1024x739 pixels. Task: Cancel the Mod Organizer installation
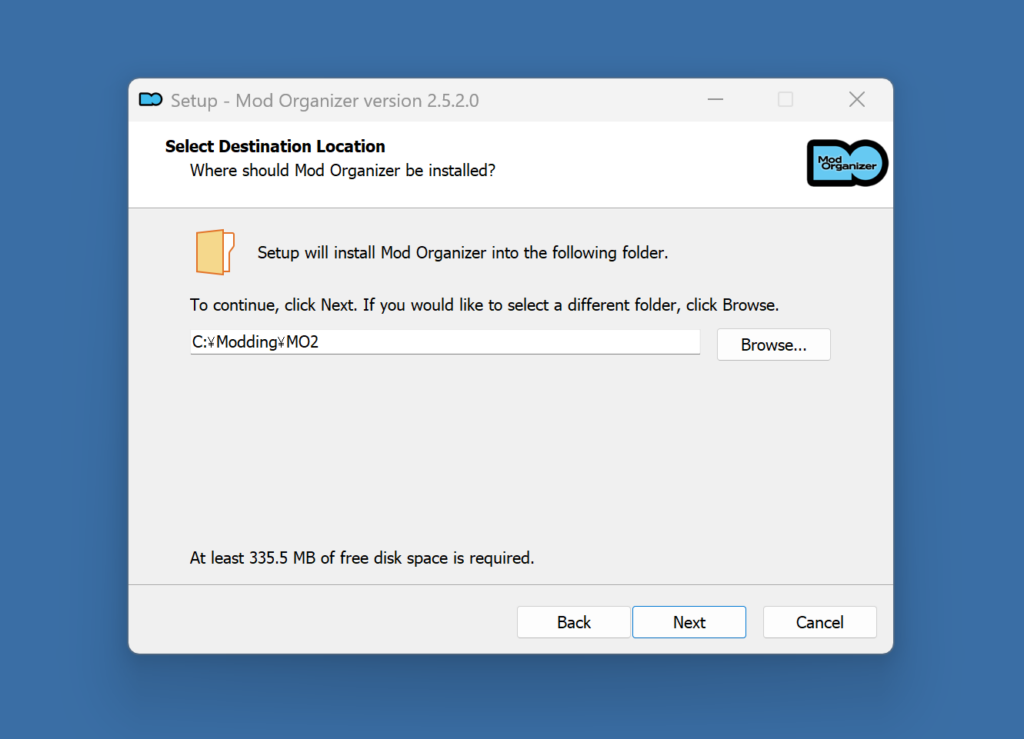coord(819,622)
